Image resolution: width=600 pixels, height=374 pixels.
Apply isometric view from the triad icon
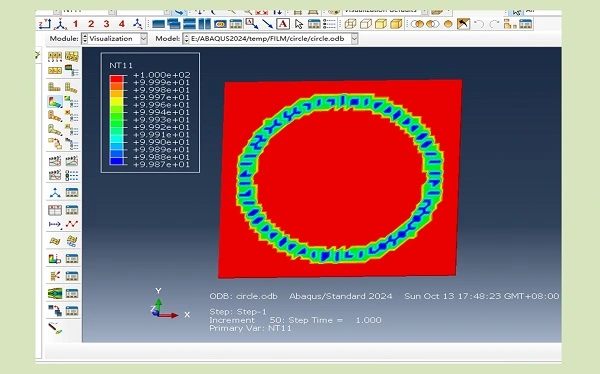pos(137,24)
